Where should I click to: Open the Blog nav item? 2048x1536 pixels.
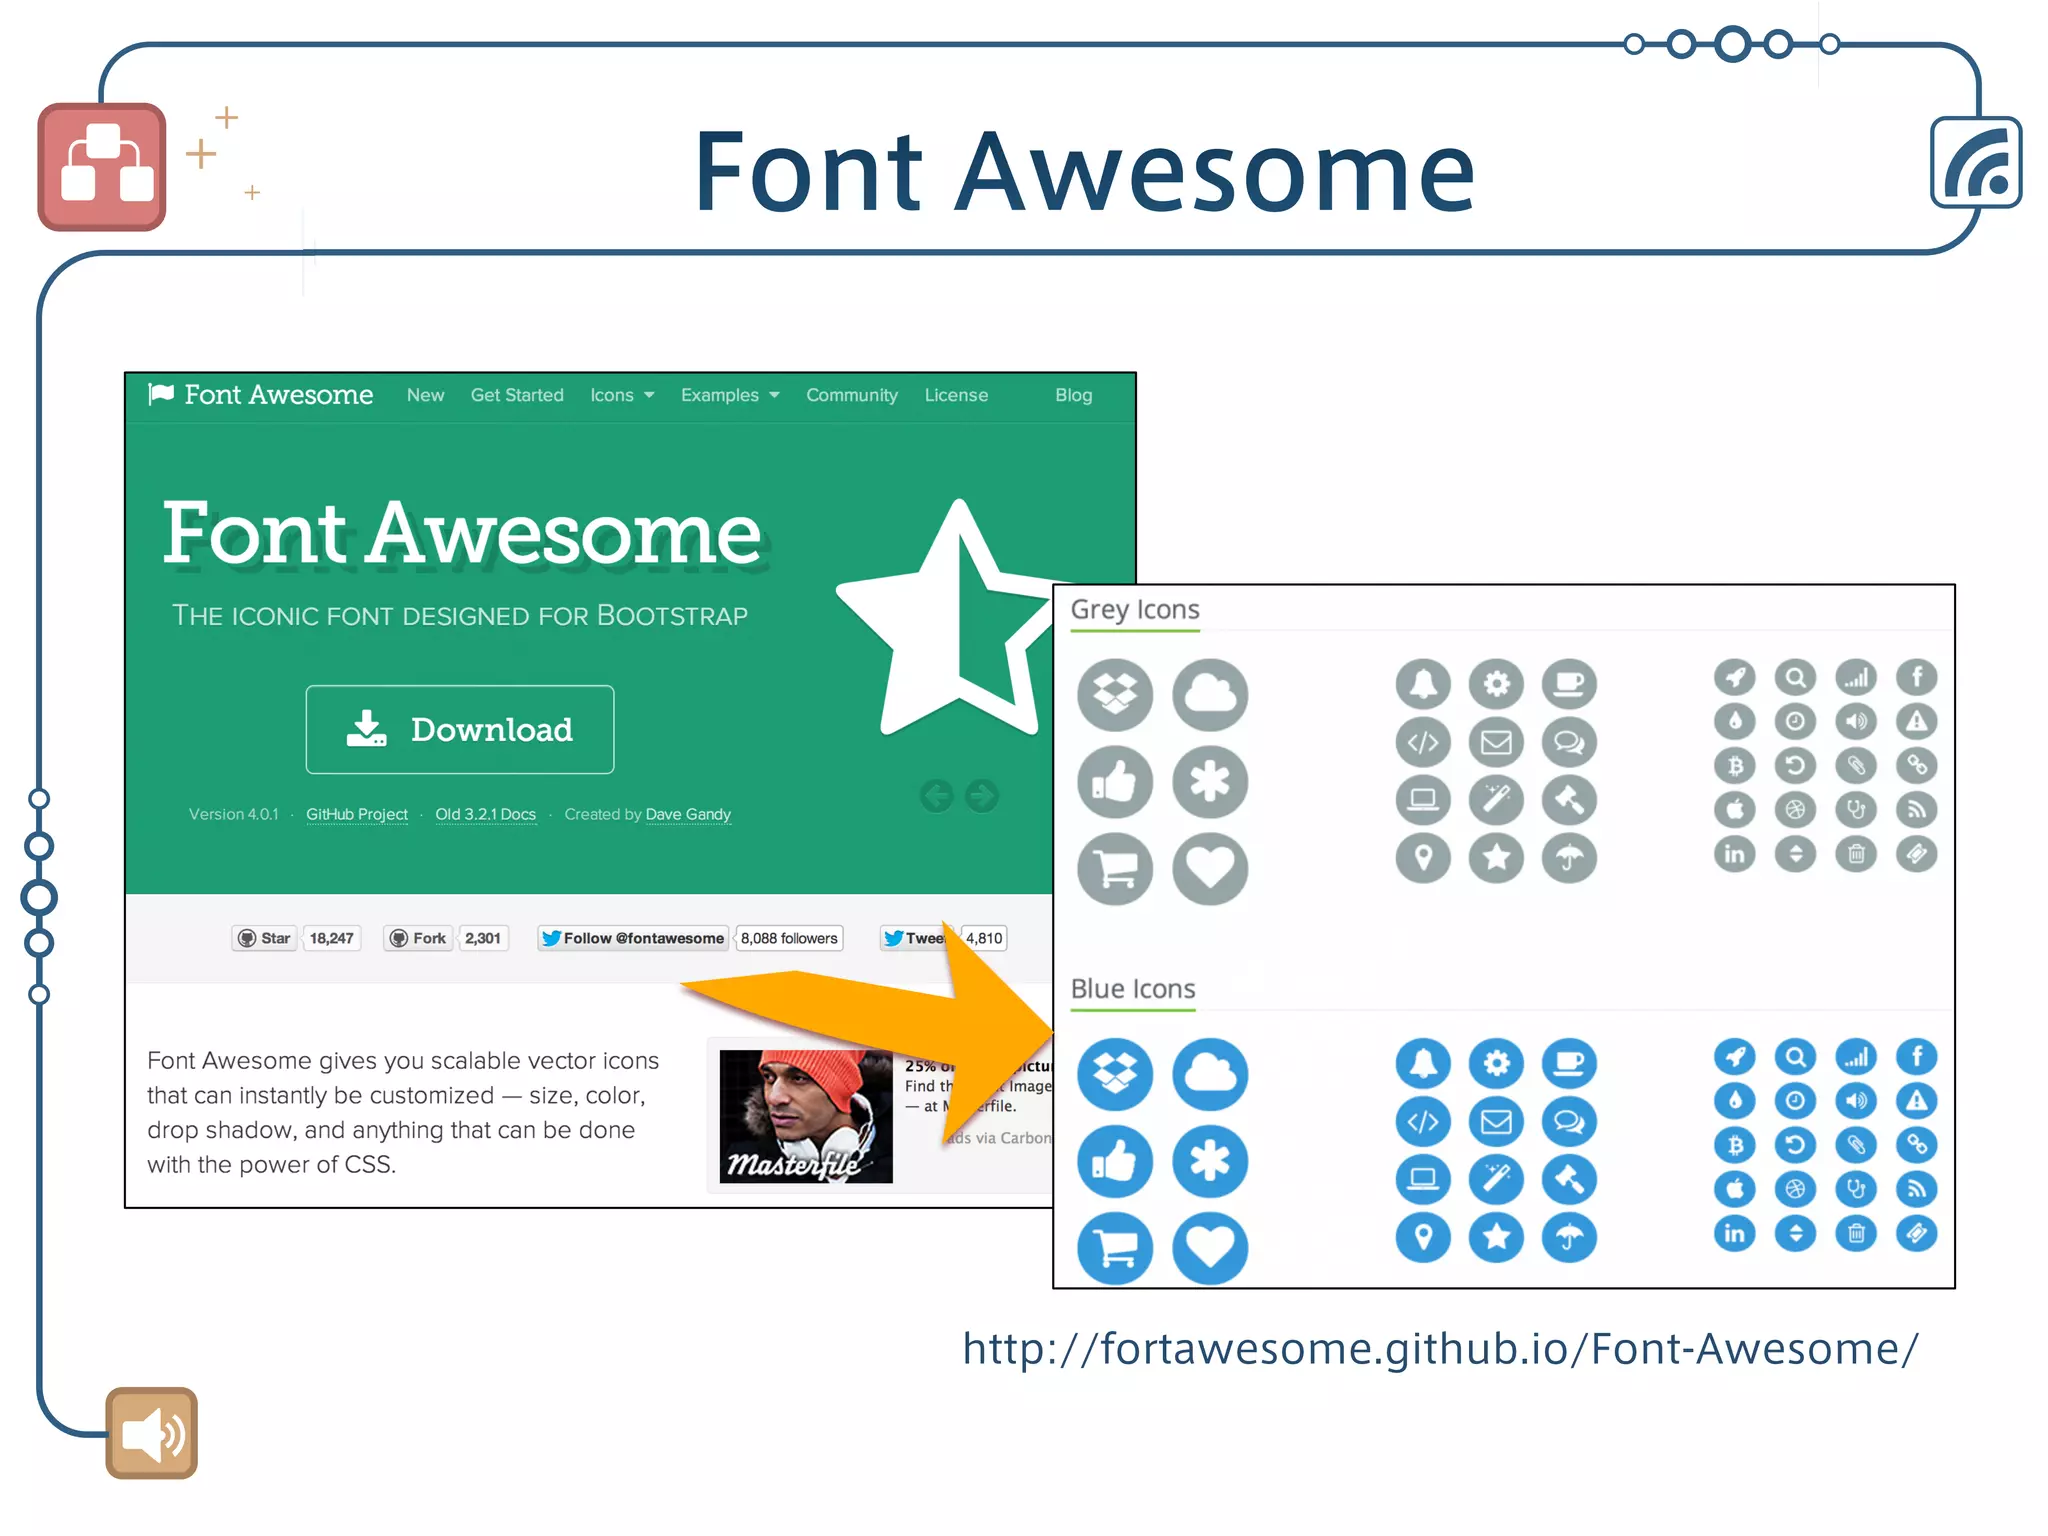tap(1074, 395)
